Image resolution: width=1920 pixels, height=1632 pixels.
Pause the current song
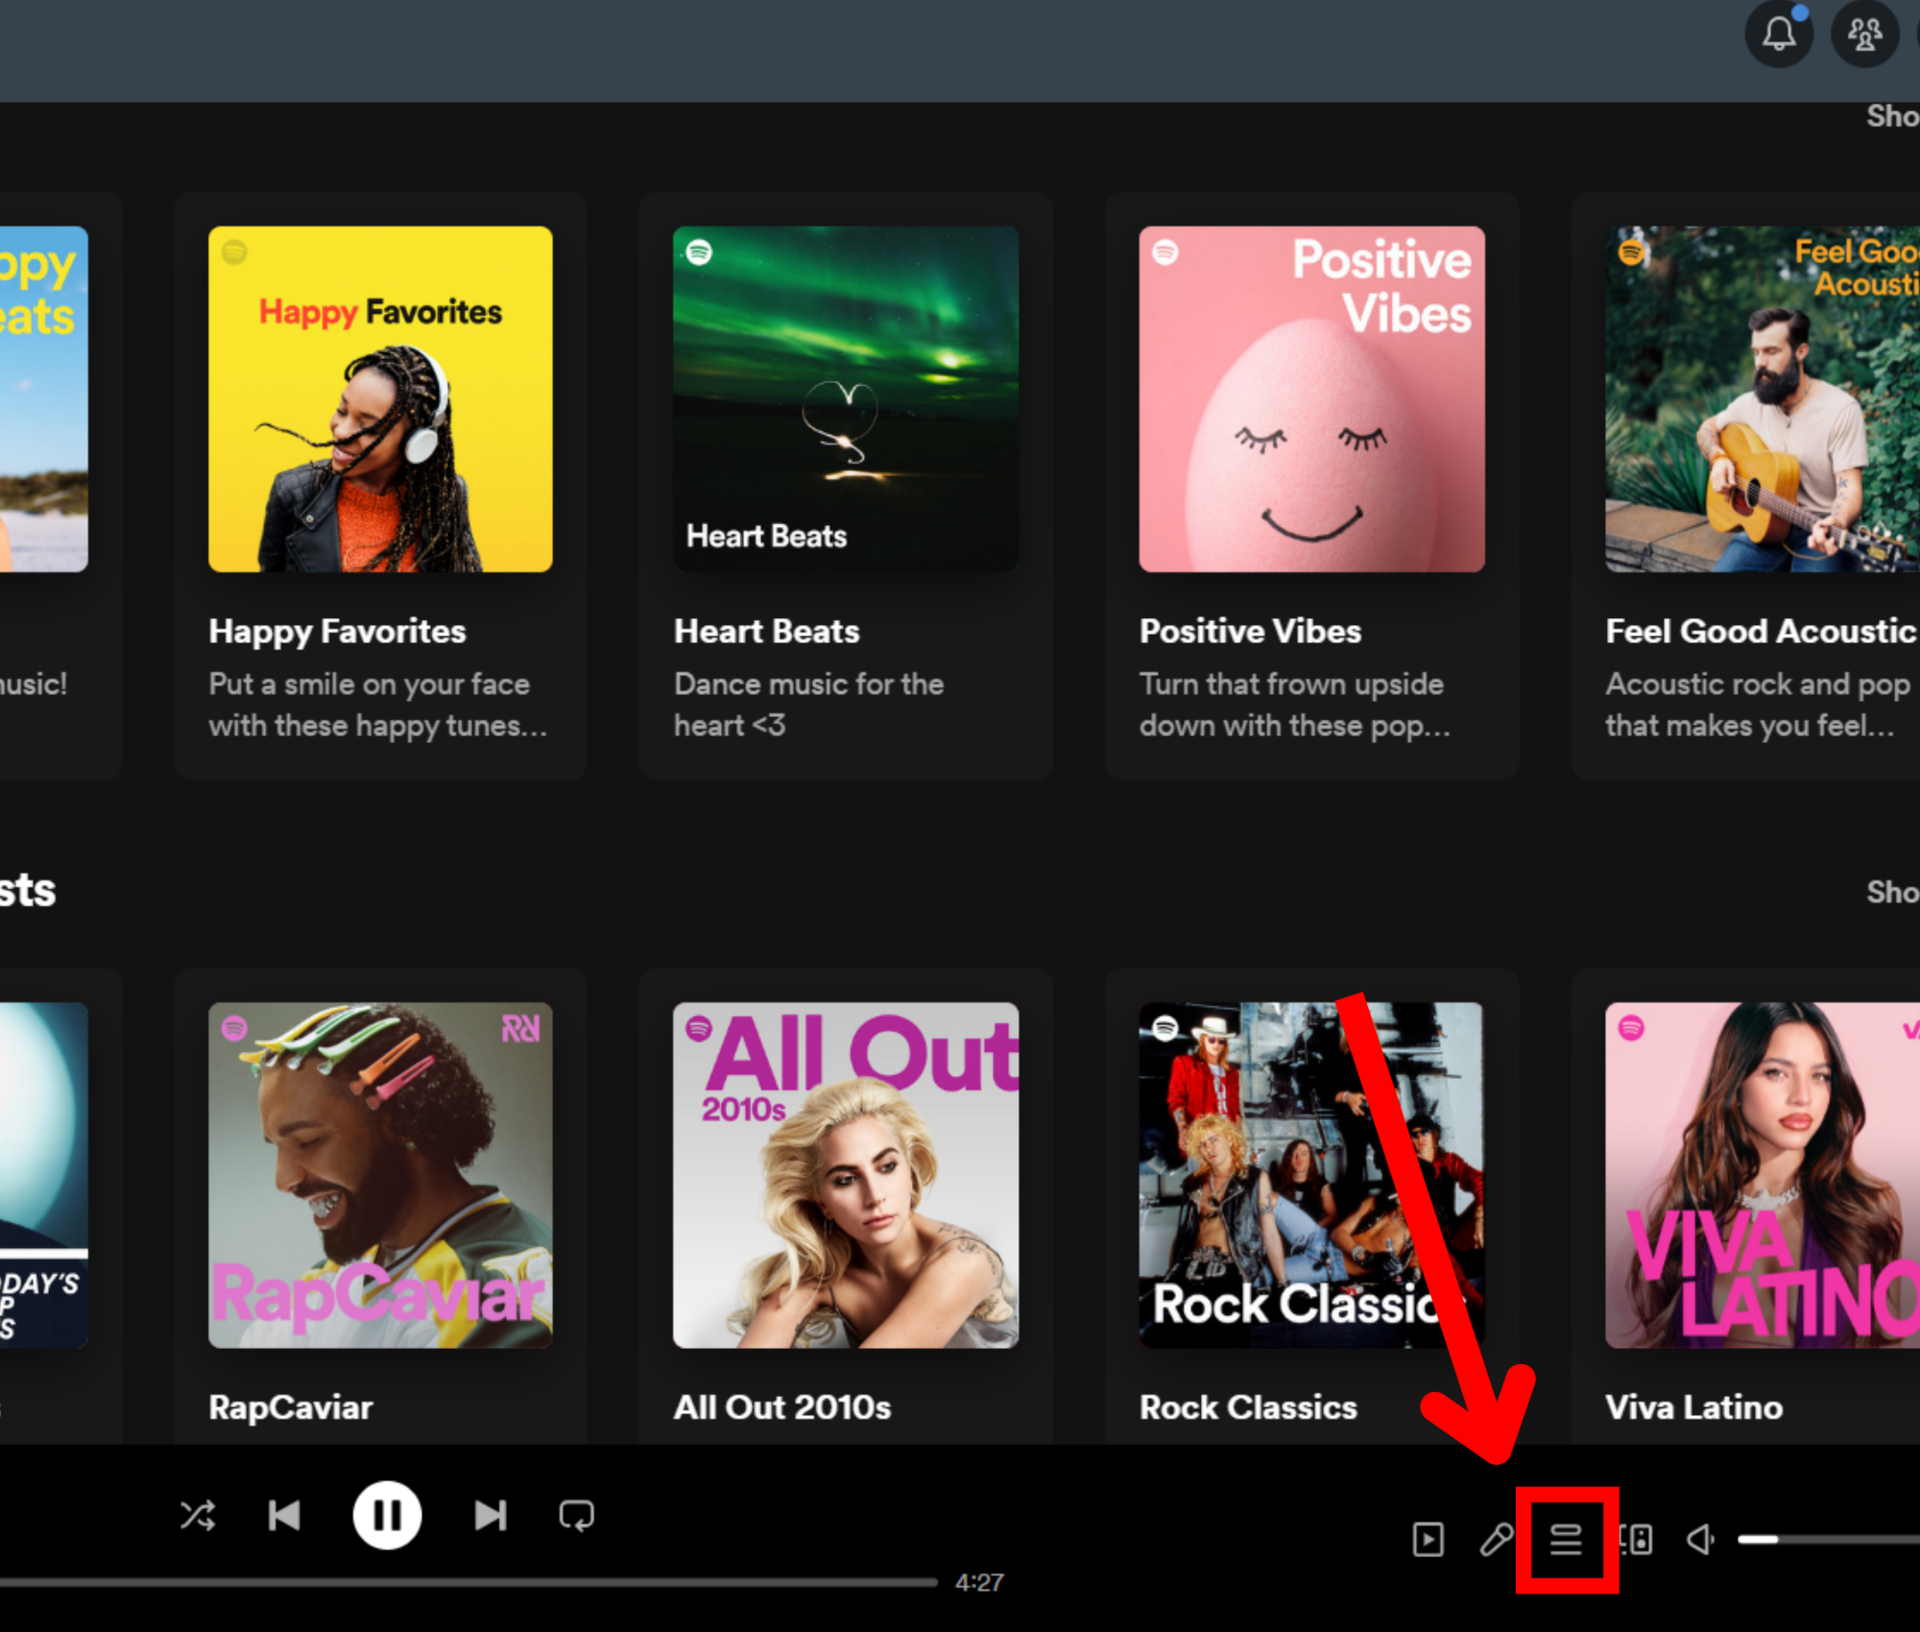[387, 1516]
